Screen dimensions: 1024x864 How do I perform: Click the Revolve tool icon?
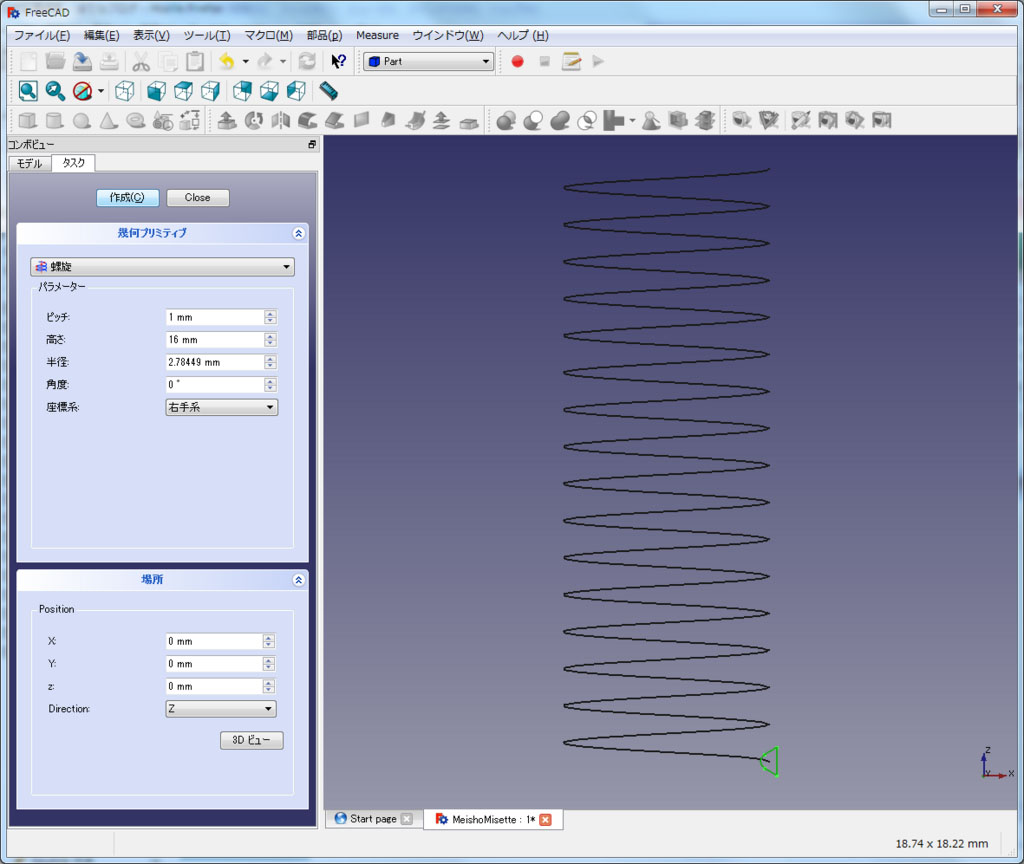[254, 120]
